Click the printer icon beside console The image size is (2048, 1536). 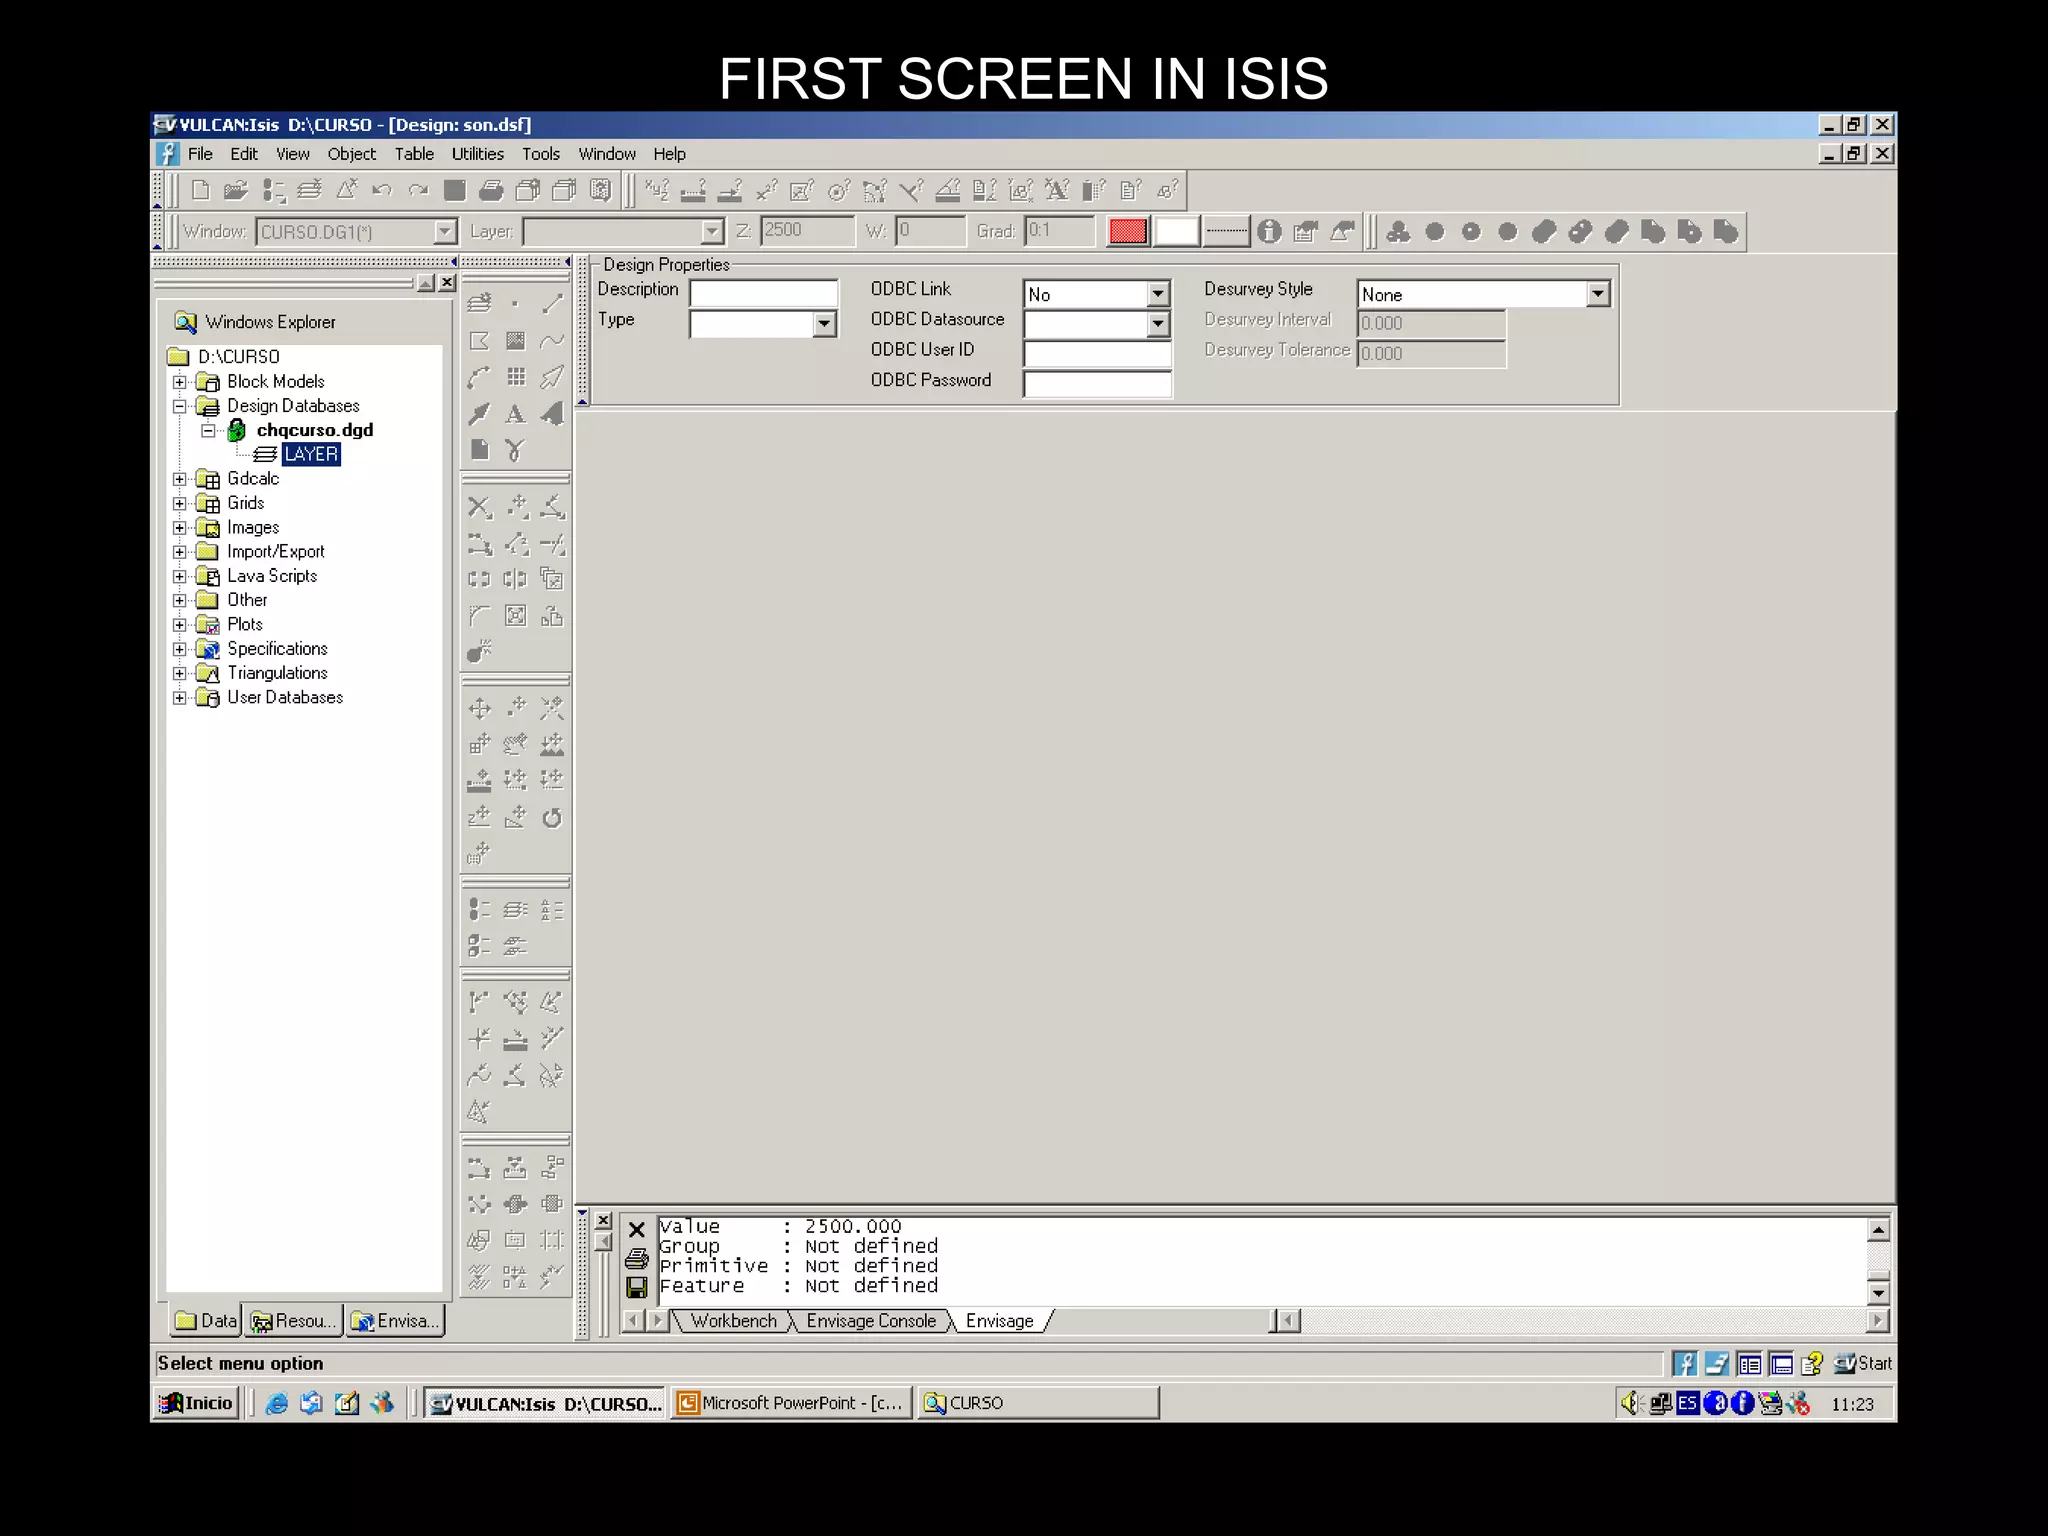(x=636, y=1259)
